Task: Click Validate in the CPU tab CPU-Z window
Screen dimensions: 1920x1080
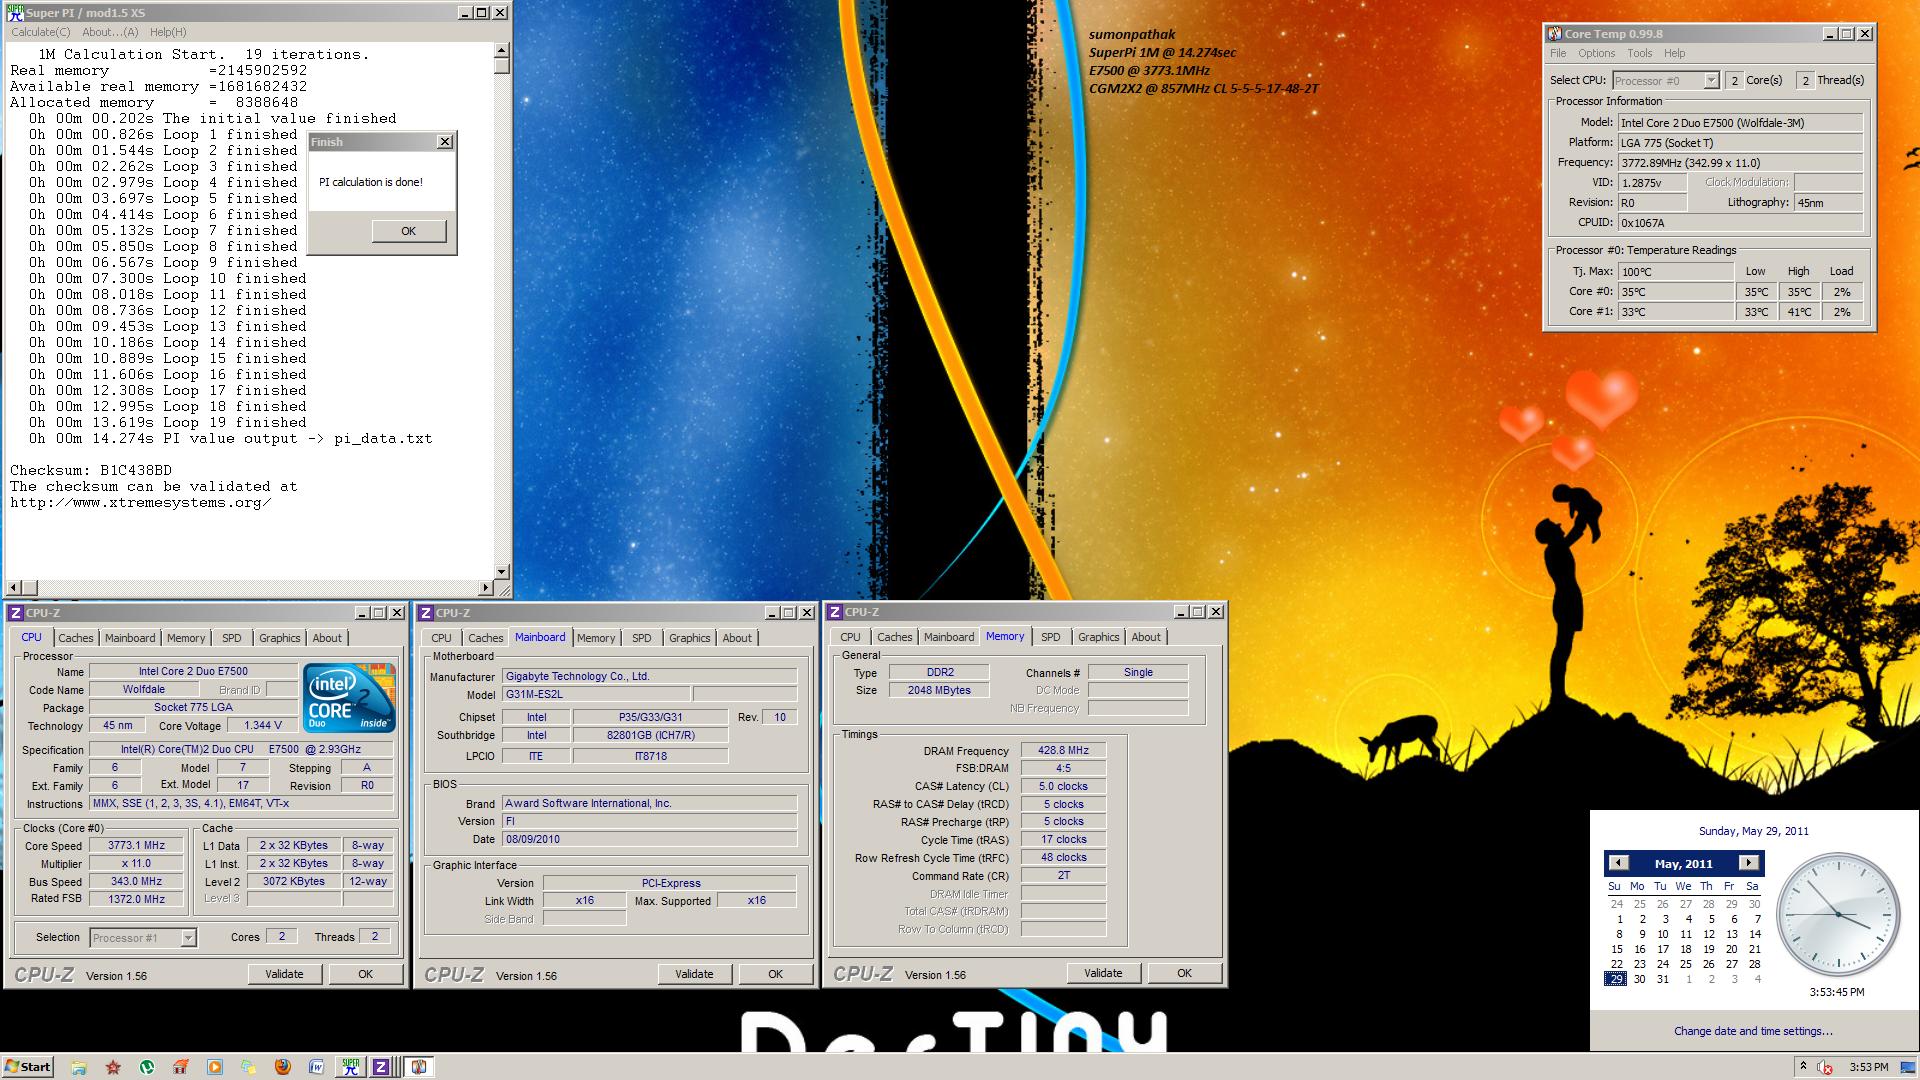Action: point(284,974)
